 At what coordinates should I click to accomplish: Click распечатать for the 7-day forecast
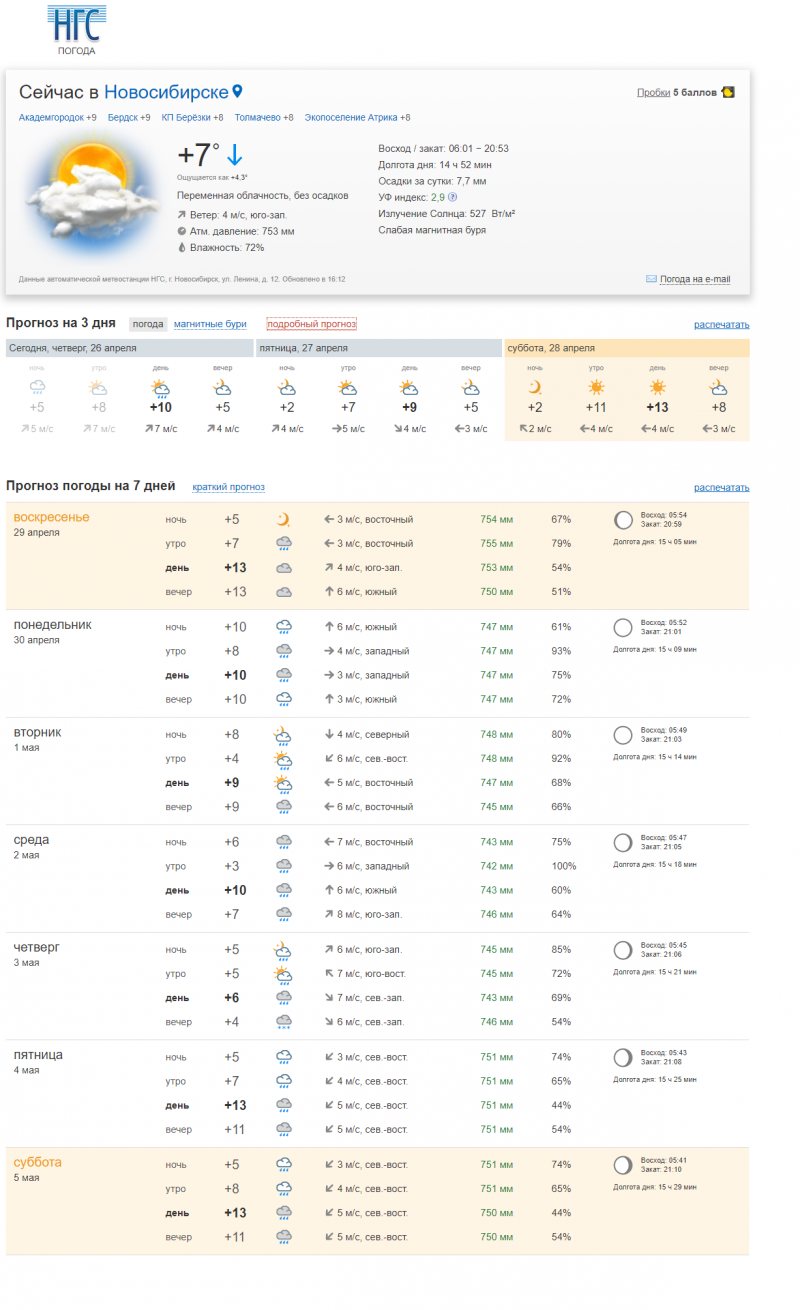pos(721,488)
